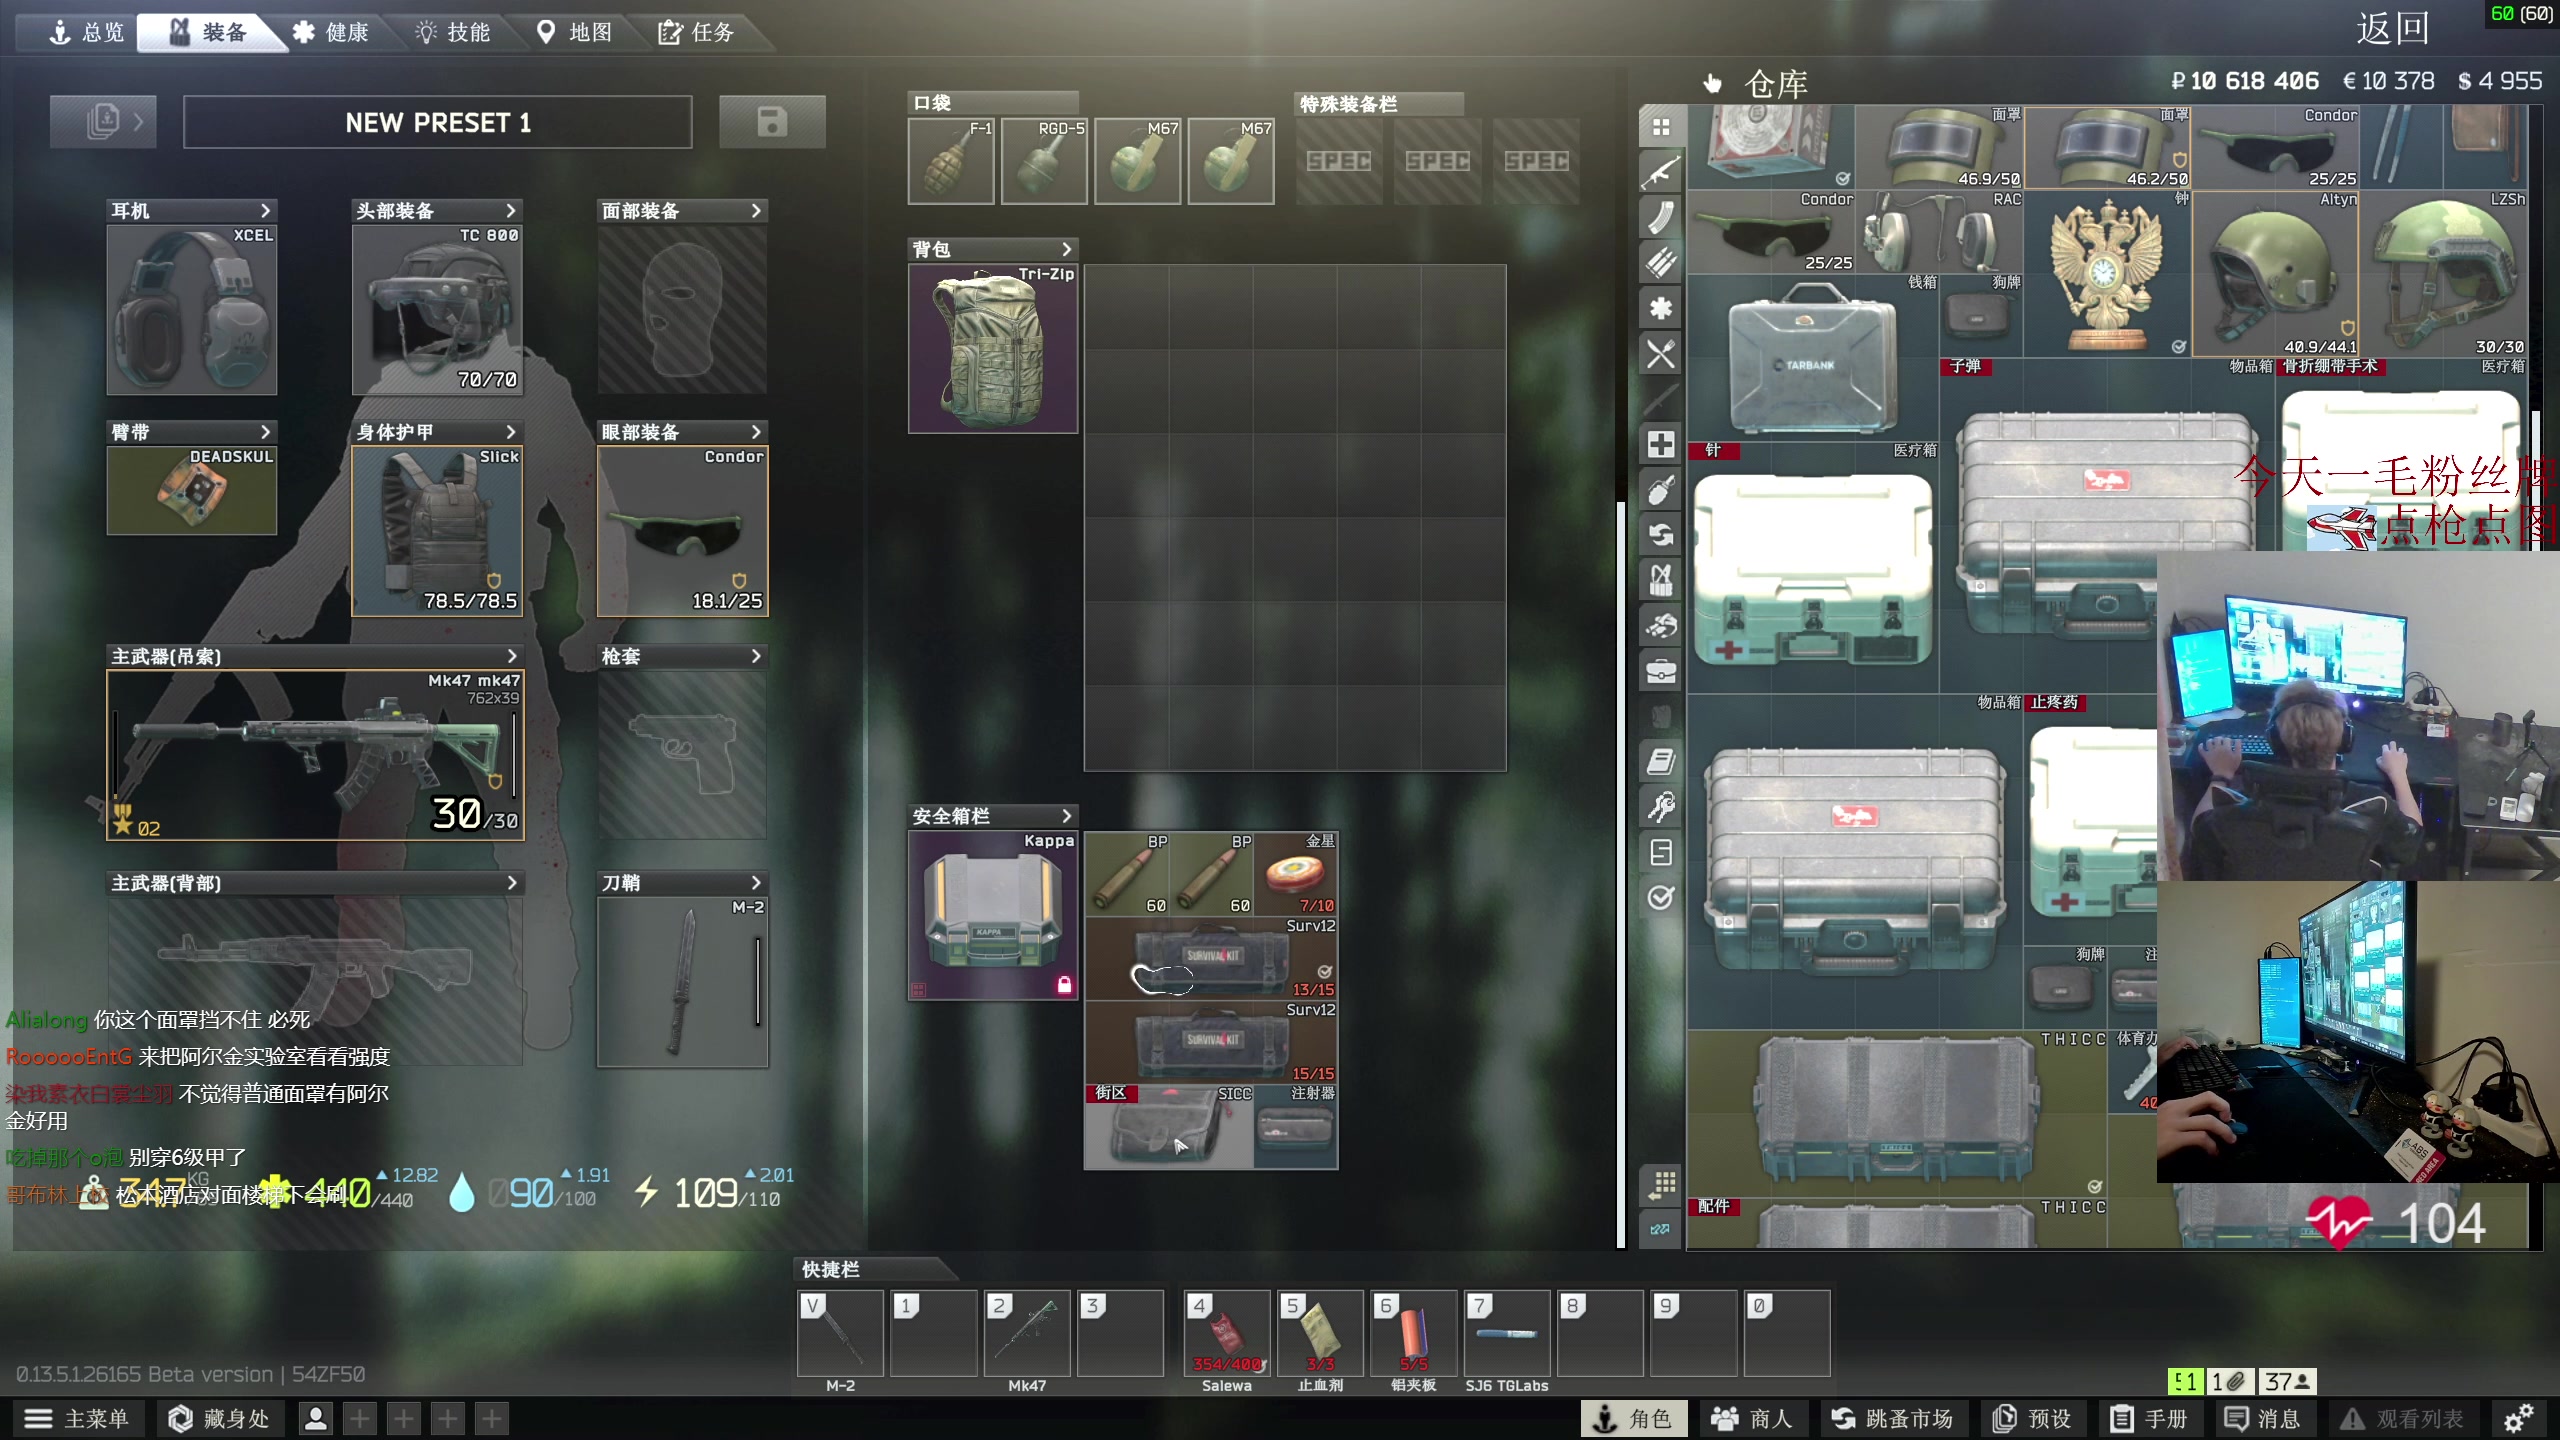
Task: Switch to the 装备 gear tab
Action: pyautogui.click(x=208, y=32)
